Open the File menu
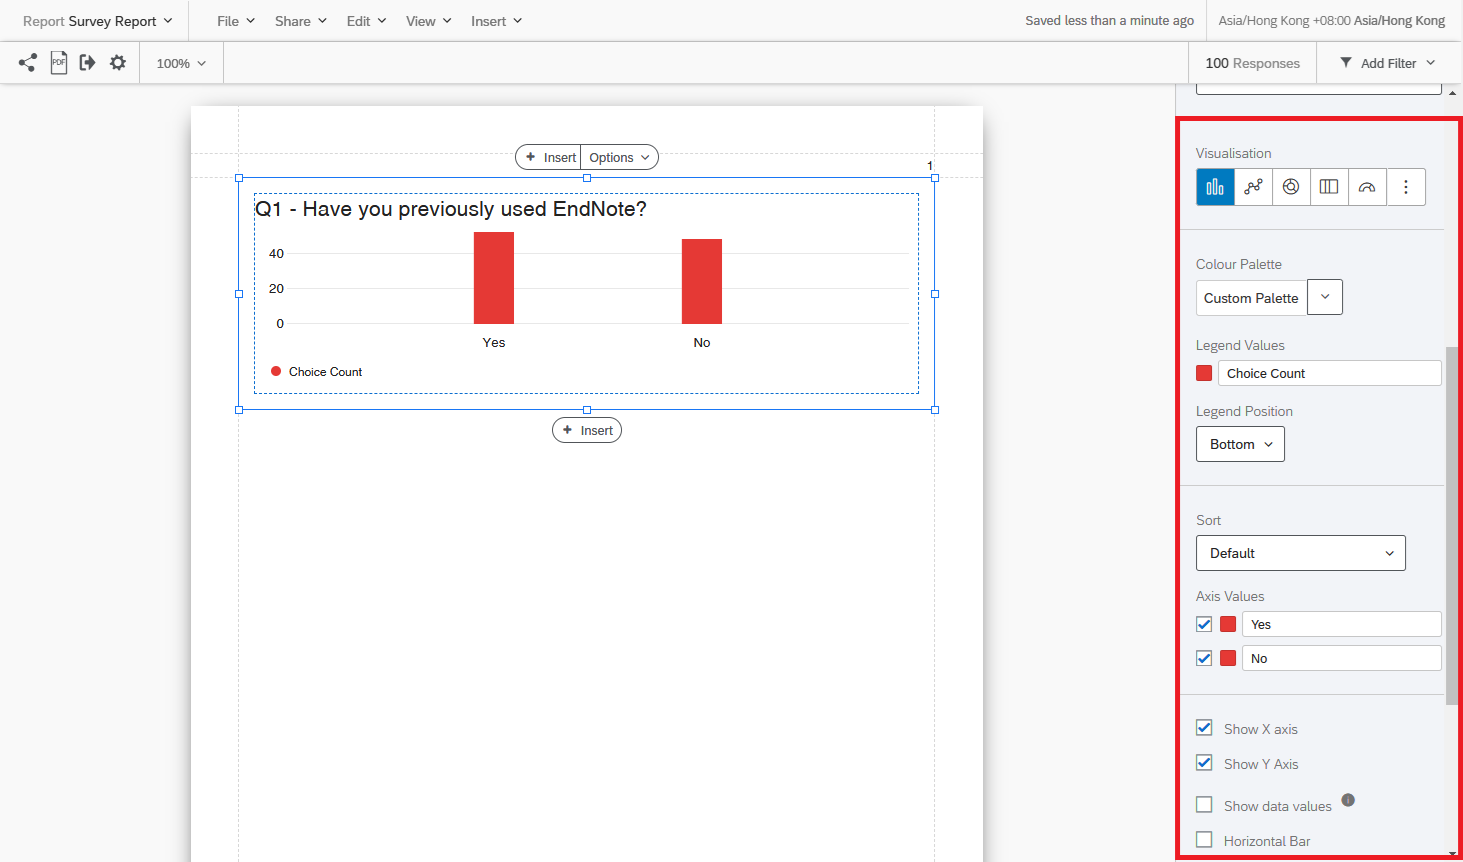 236,21
